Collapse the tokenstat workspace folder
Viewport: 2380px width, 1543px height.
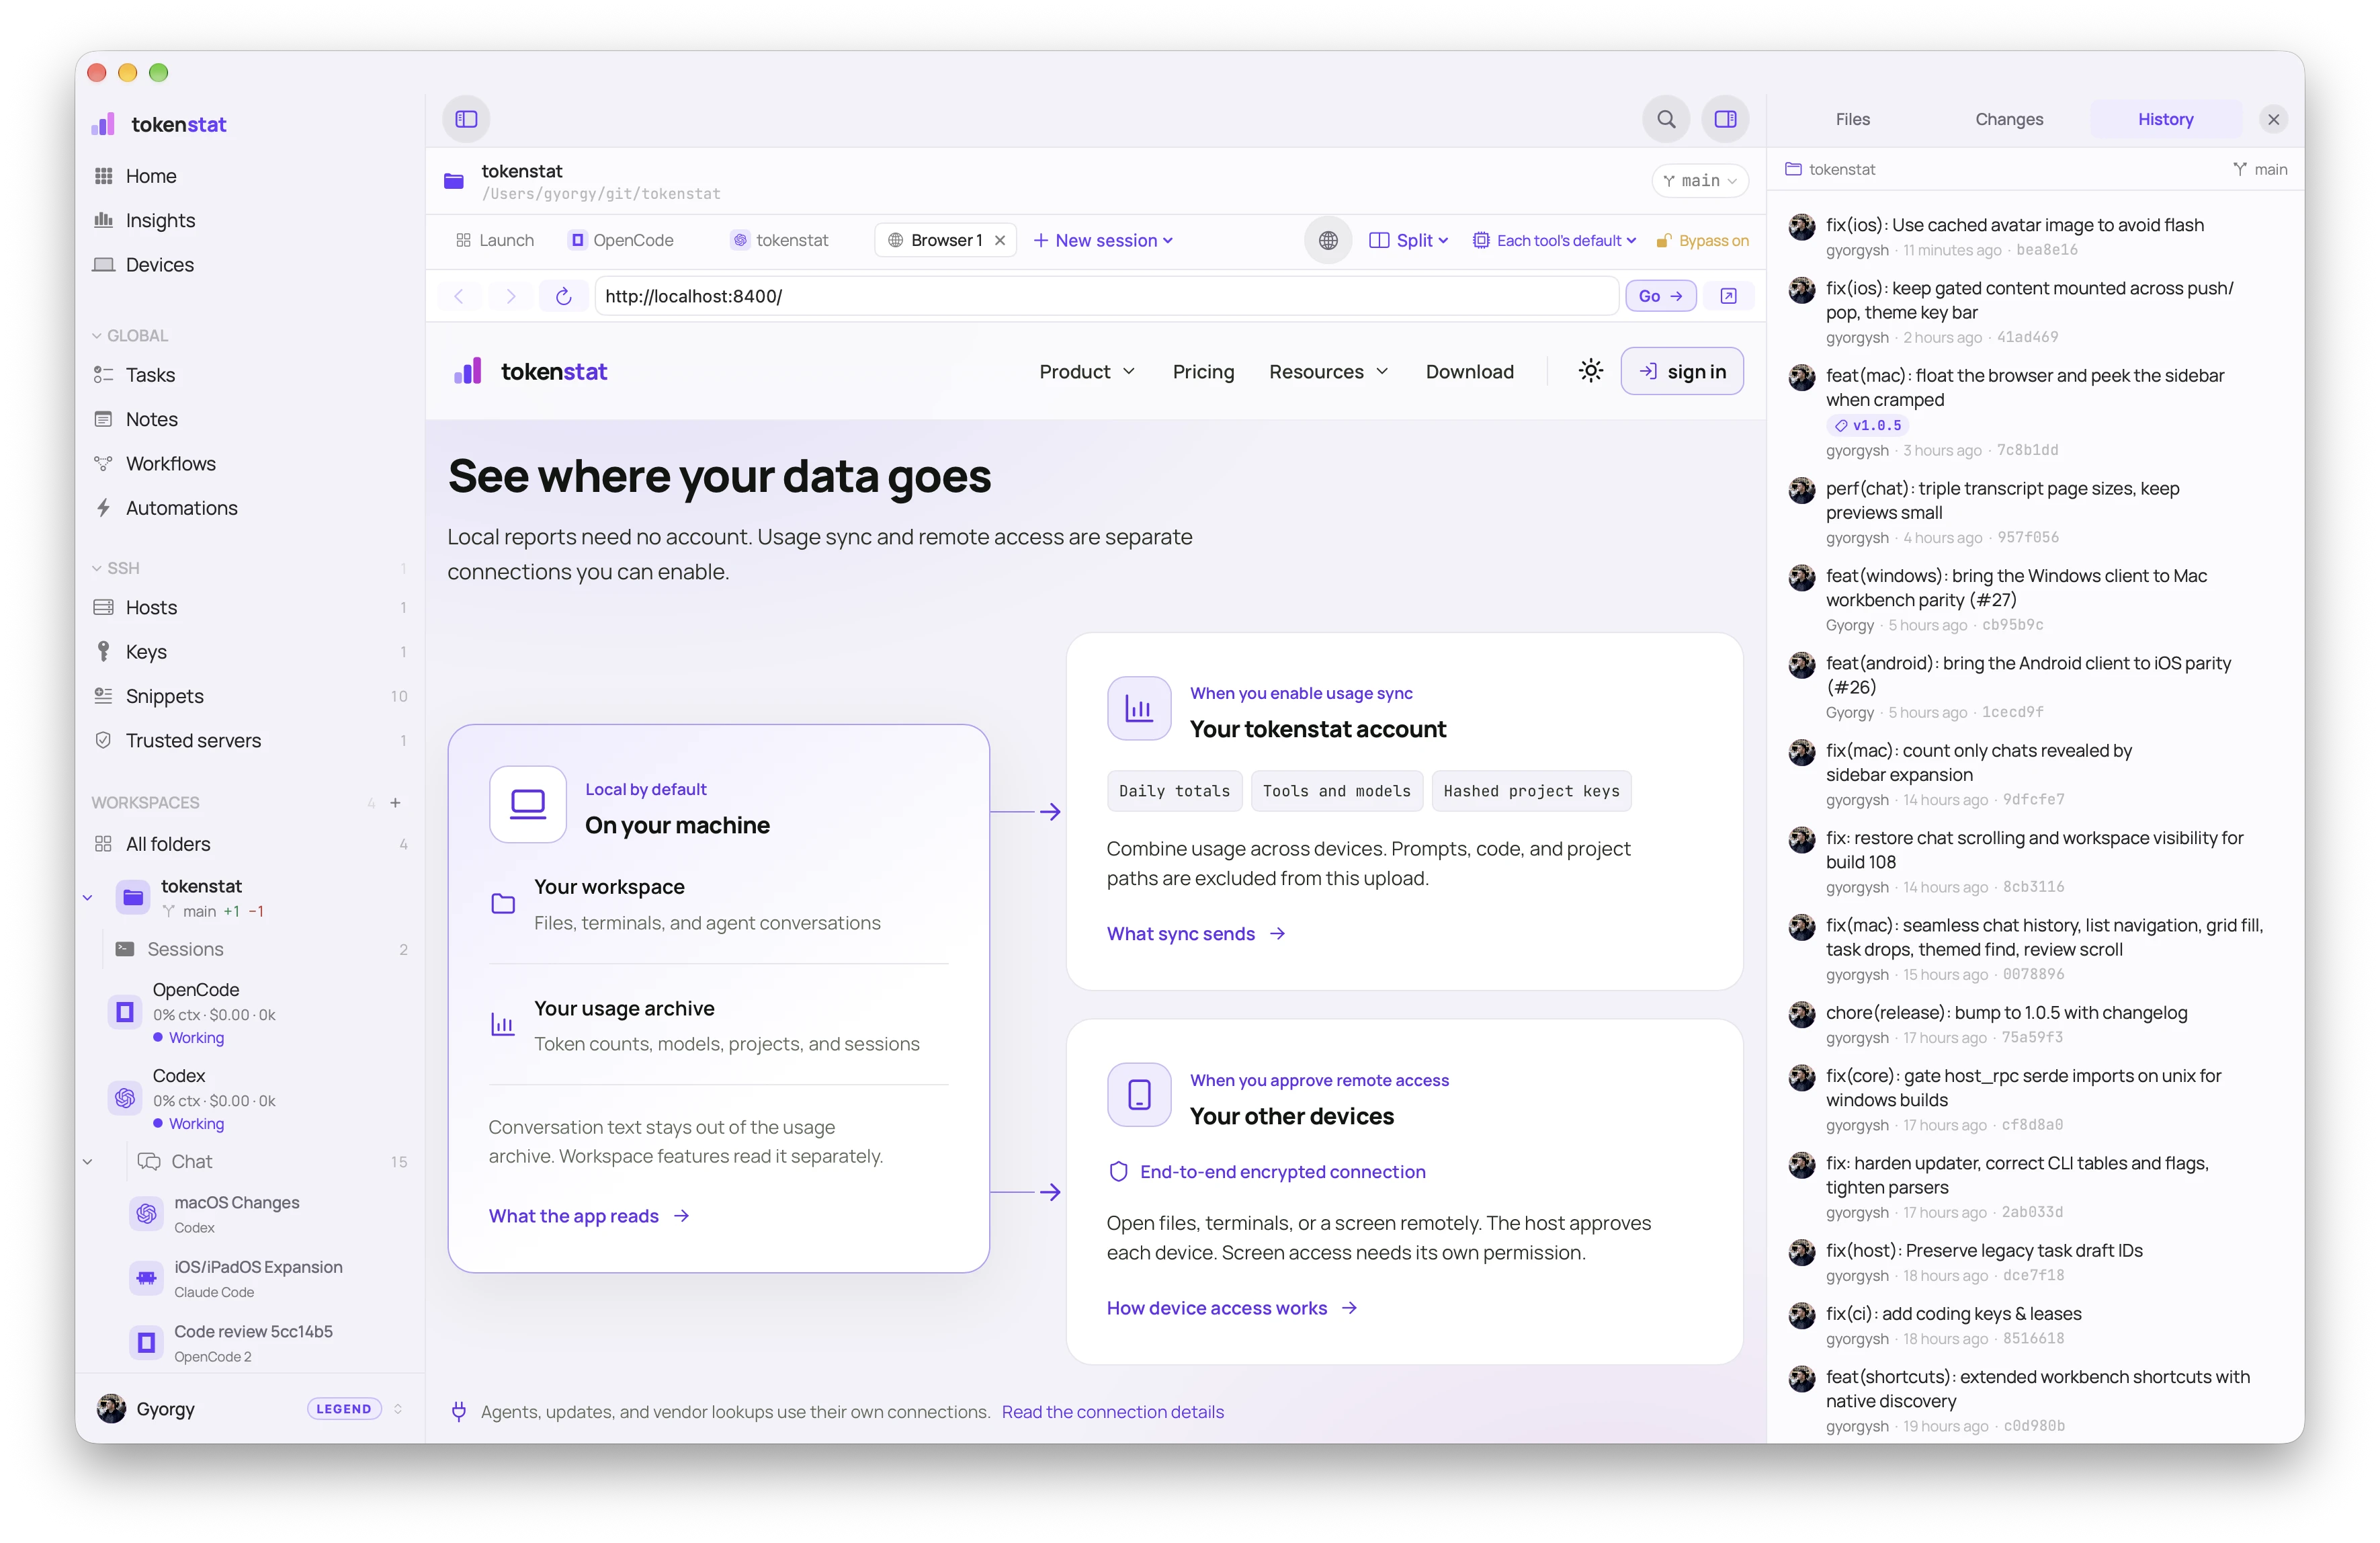pos(88,898)
